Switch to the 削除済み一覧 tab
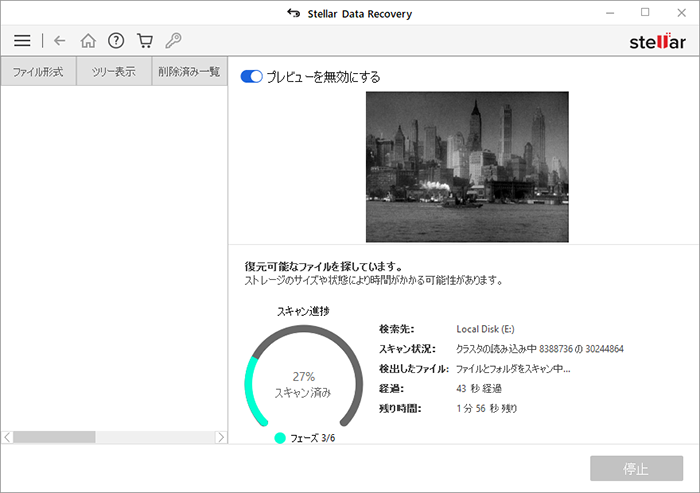 tap(189, 71)
